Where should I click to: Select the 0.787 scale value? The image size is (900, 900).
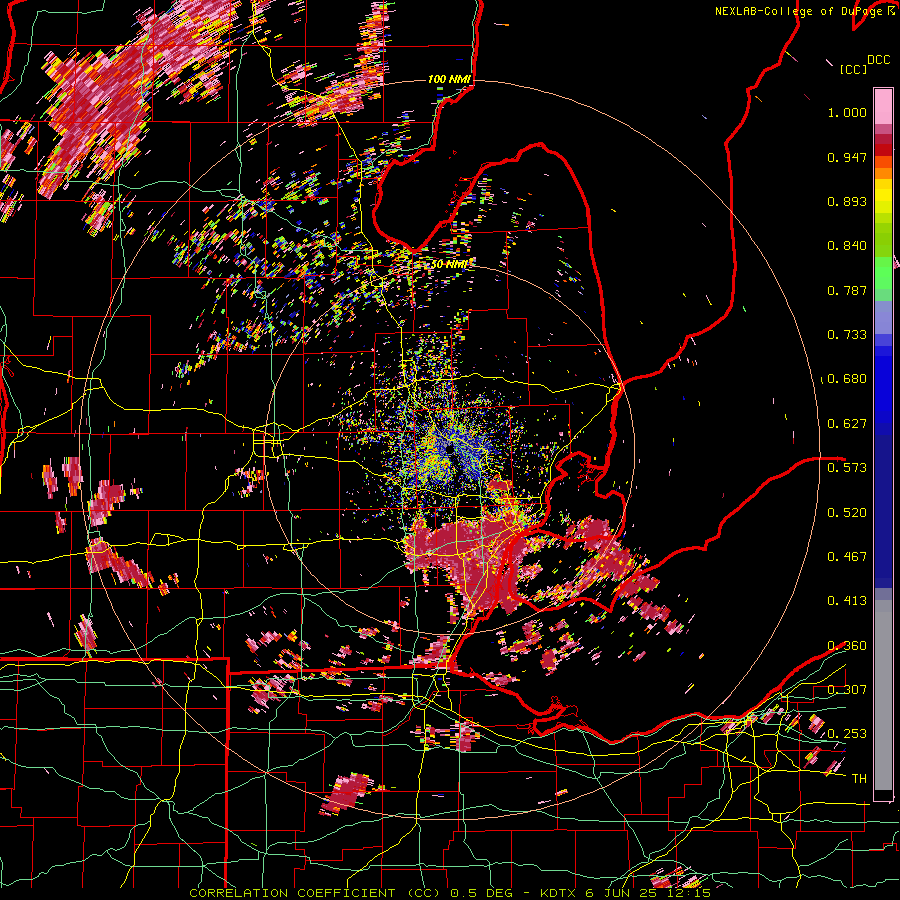[x=847, y=290]
